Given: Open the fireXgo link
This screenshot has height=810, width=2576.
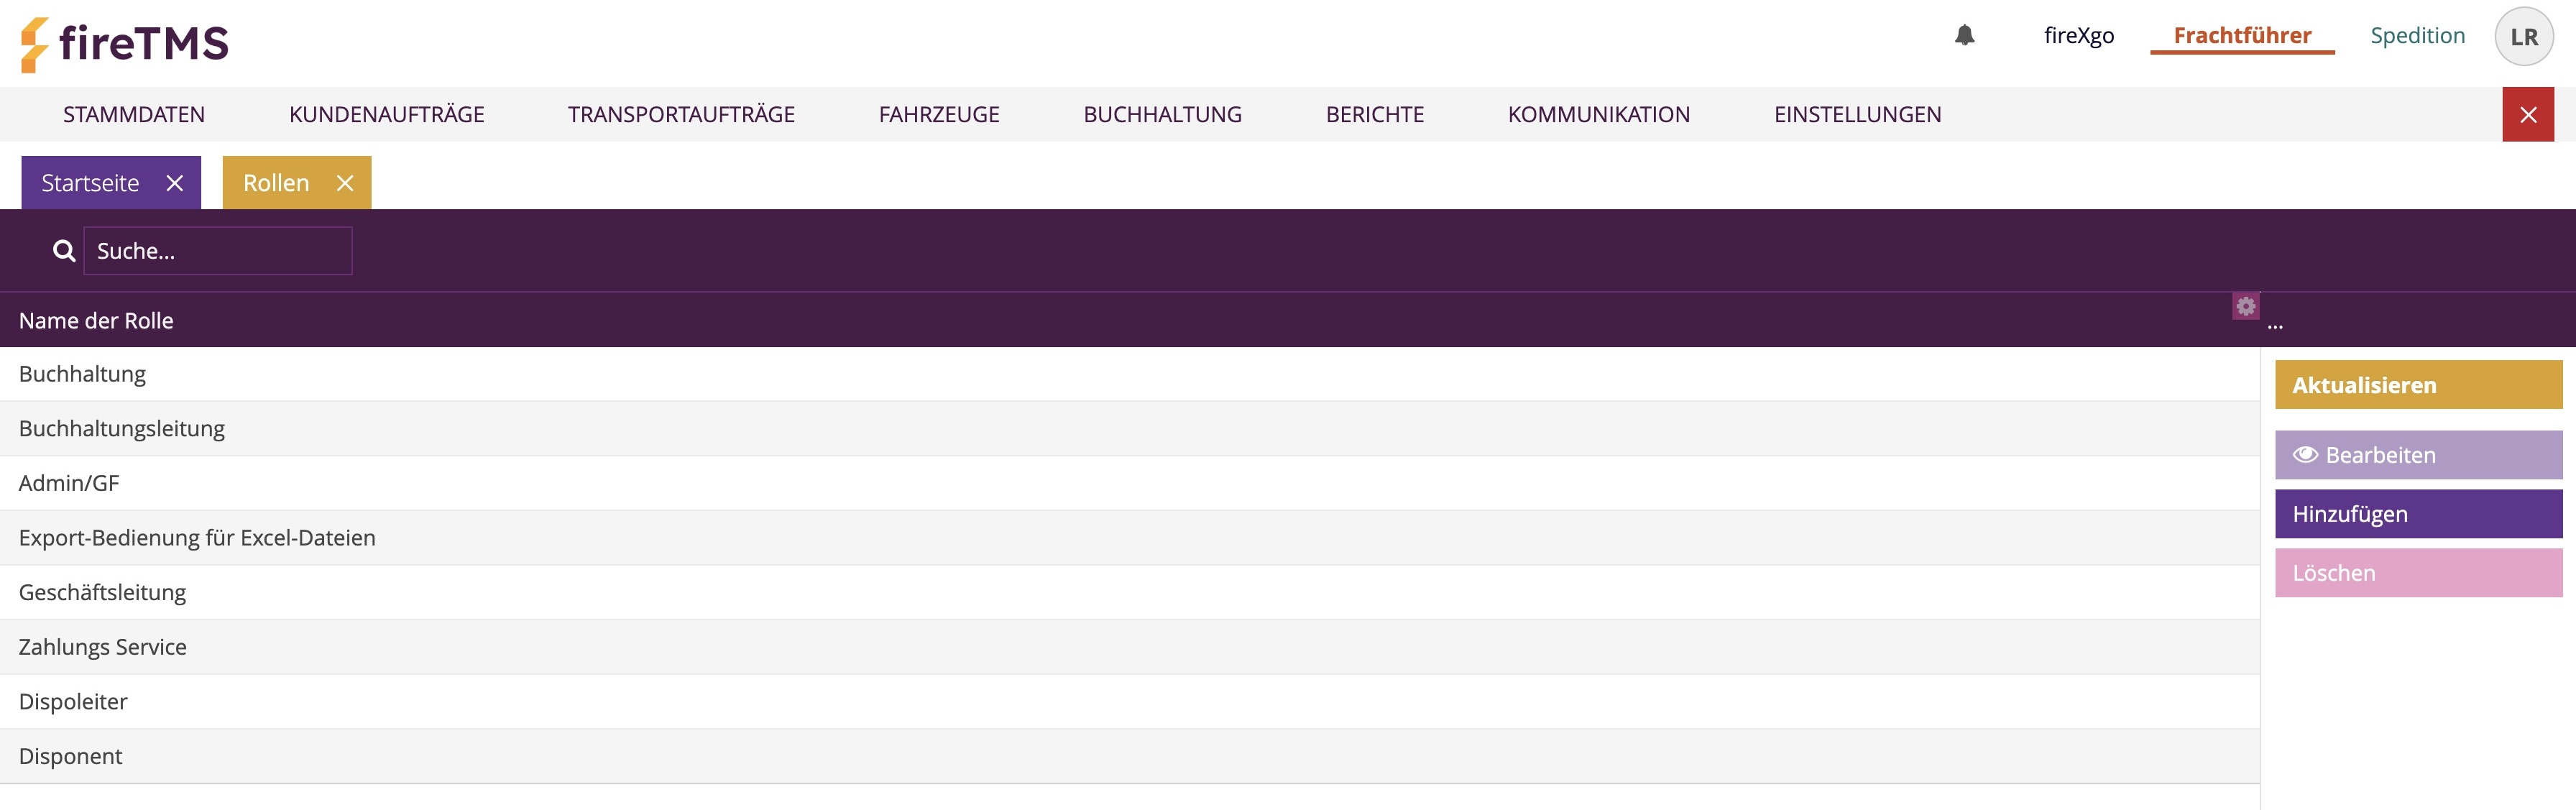Looking at the screenshot, I should click(x=2079, y=35).
